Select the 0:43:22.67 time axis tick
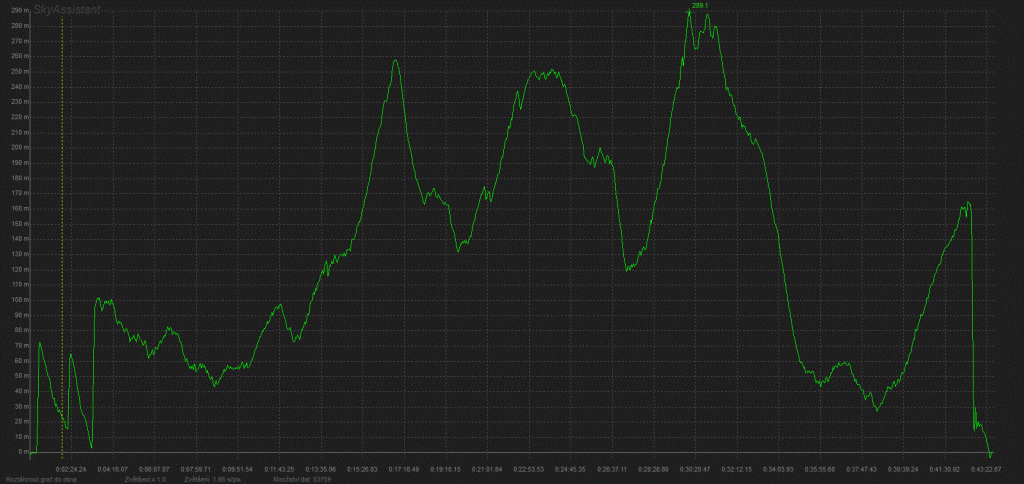1024x484 pixels. [986, 467]
